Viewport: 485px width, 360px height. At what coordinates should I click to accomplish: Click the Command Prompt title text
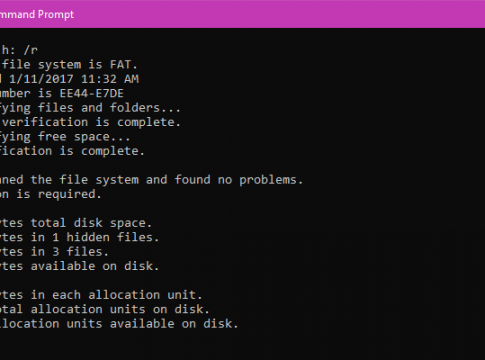point(37,14)
